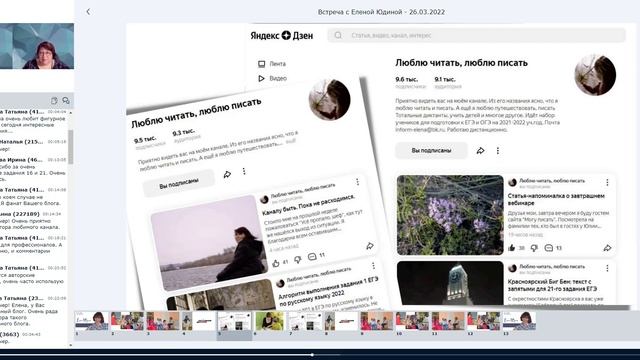Dislike the Каналу быть post
Image resolution: width=640 pixels, height=360 pixels.
[298, 260]
